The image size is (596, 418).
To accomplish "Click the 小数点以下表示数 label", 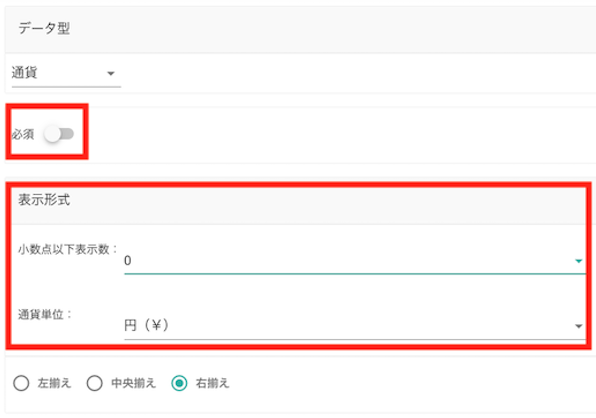I will (x=68, y=250).
